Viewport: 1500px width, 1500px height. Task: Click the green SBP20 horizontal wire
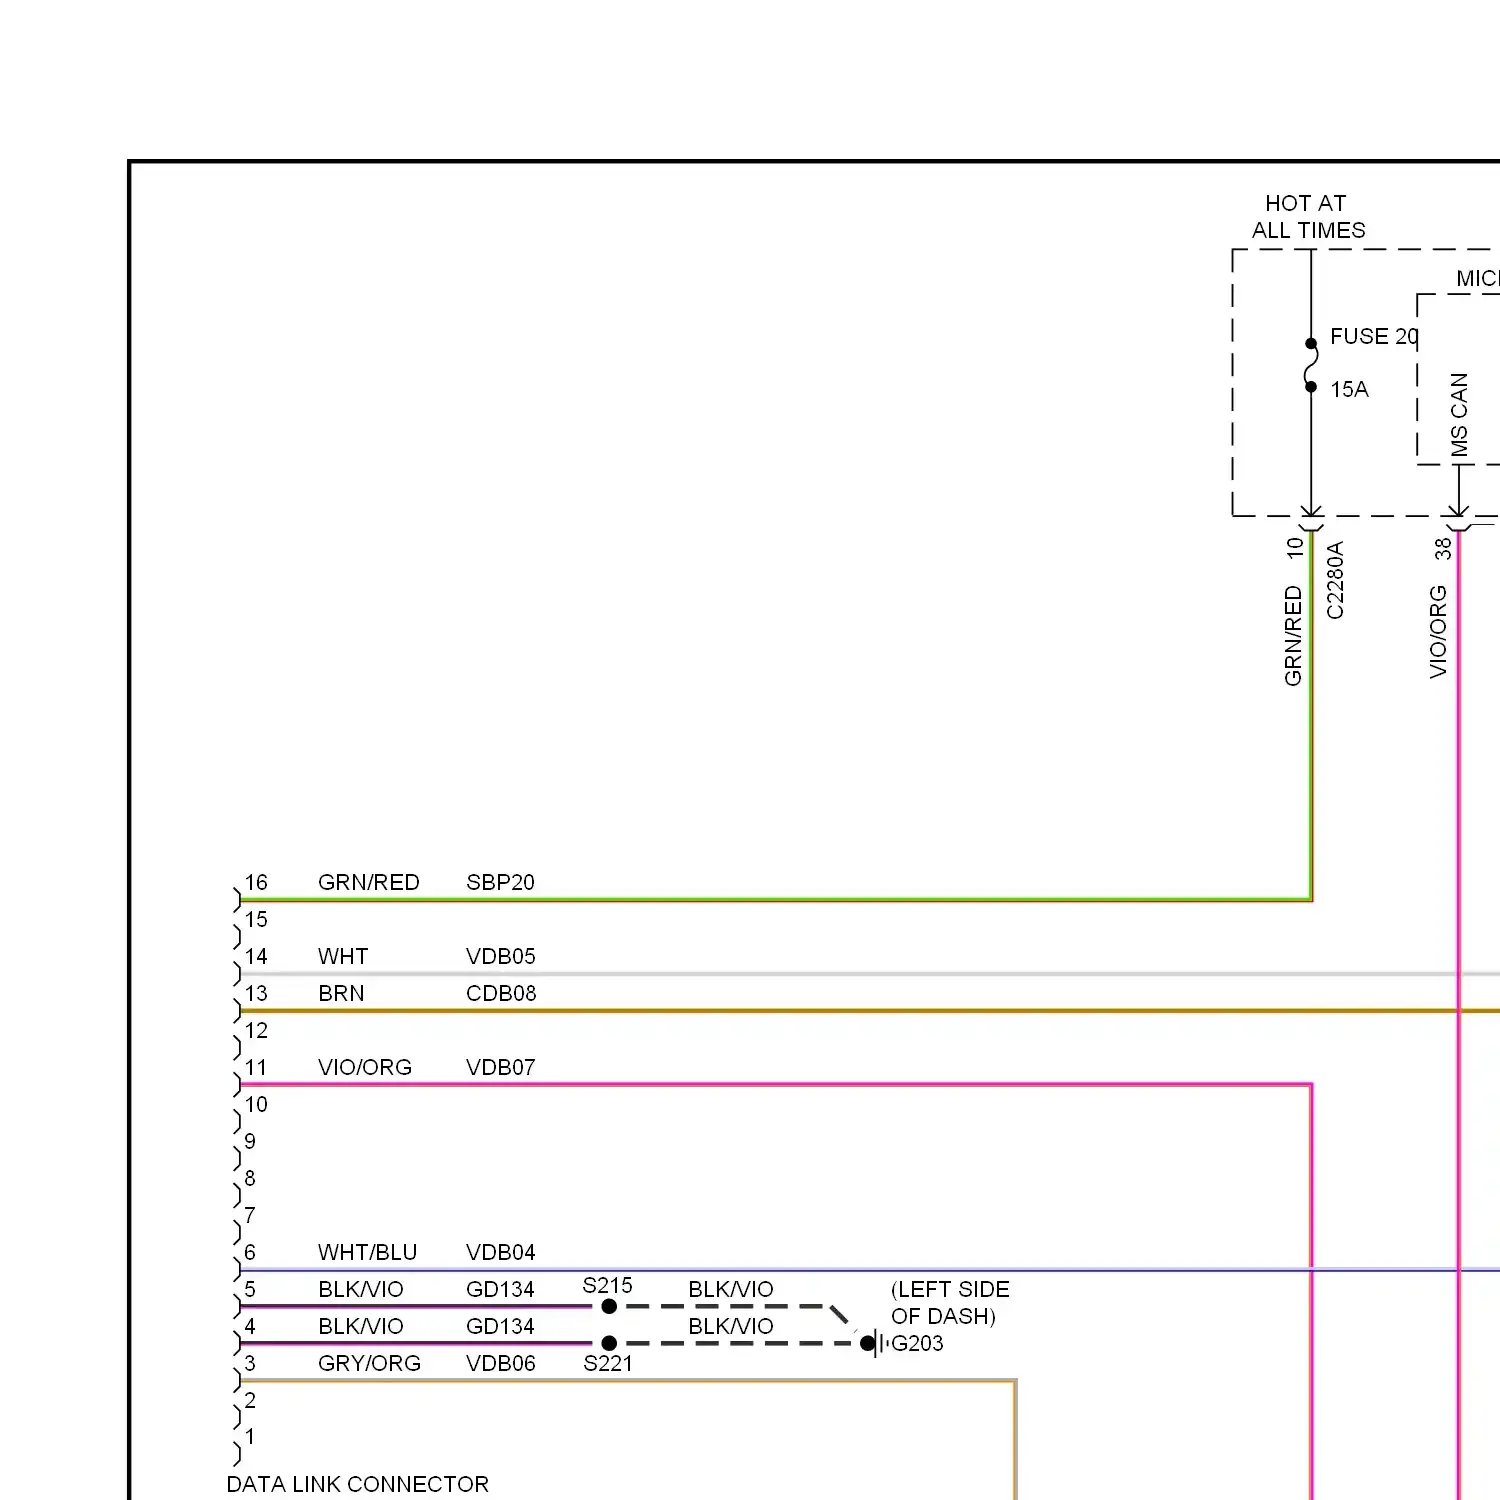(775, 900)
